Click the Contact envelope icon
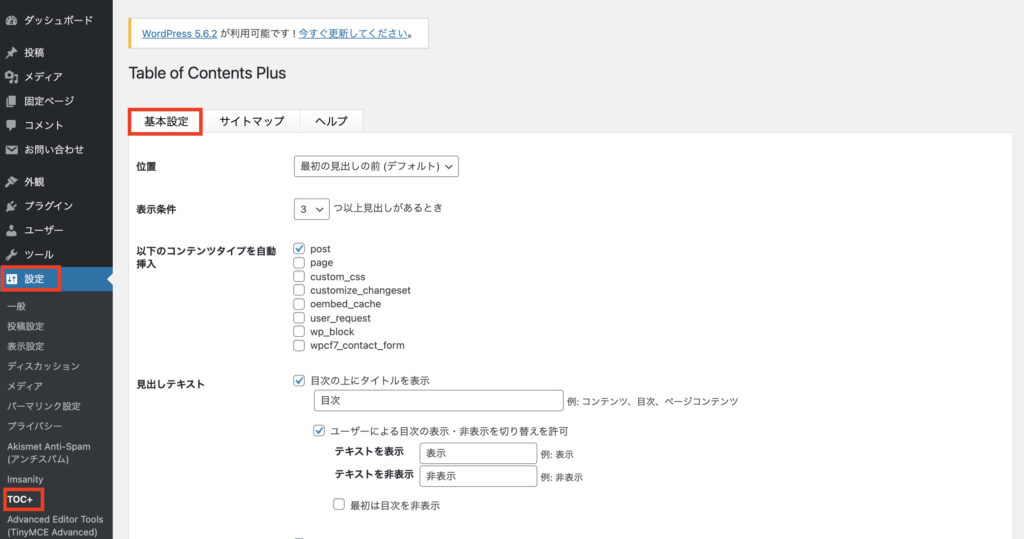 [x=11, y=150]
